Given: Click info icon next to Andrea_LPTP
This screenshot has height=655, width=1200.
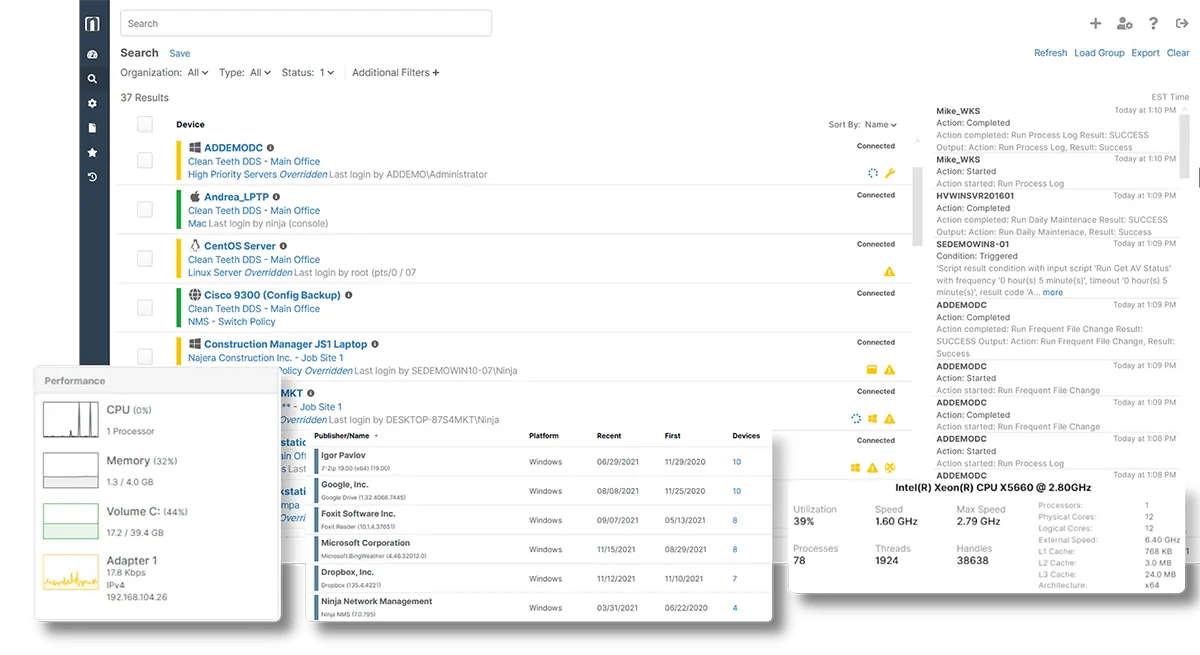Looking at the screenshot, I should [x=277, y=197].
